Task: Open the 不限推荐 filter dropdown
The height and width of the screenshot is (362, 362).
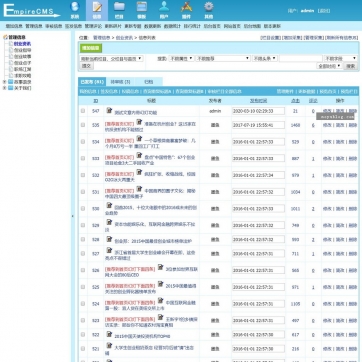Action: pos(223,58)
